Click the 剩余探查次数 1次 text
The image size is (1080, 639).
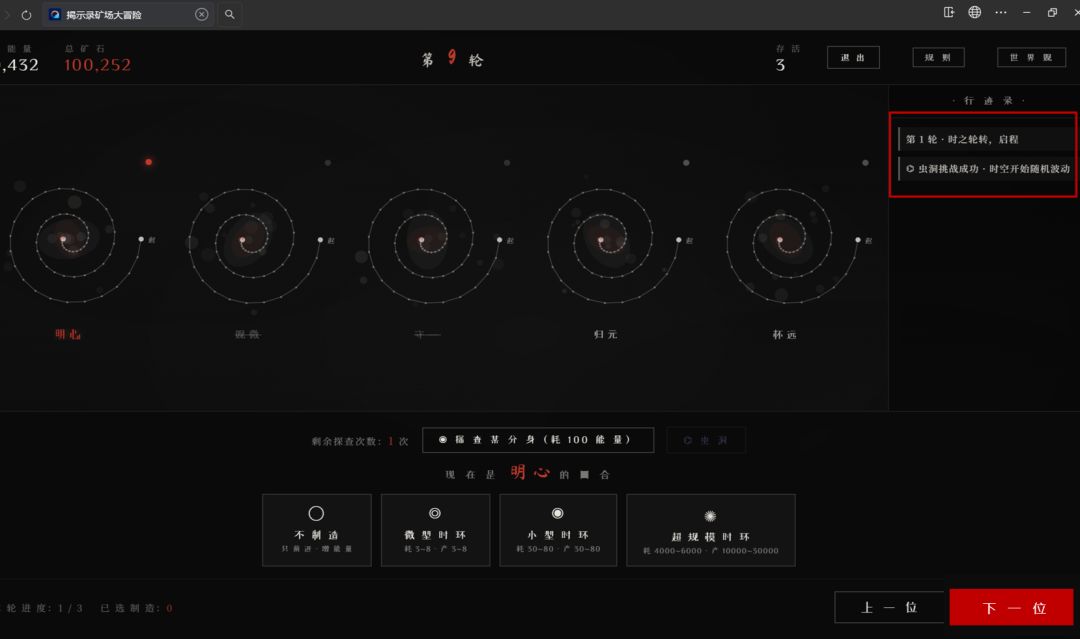pyautogui.click(x=360, y=441)
